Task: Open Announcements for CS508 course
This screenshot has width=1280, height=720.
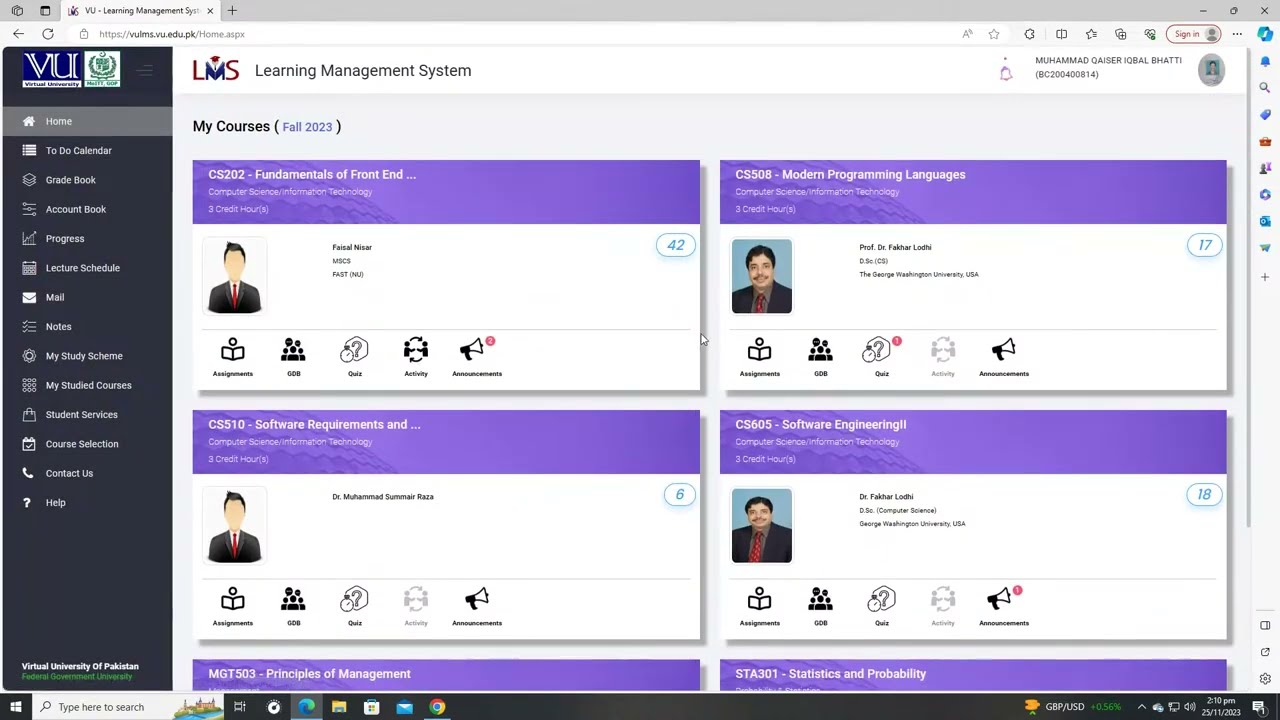Action: pyautogui.click(x=1004, y=357)
